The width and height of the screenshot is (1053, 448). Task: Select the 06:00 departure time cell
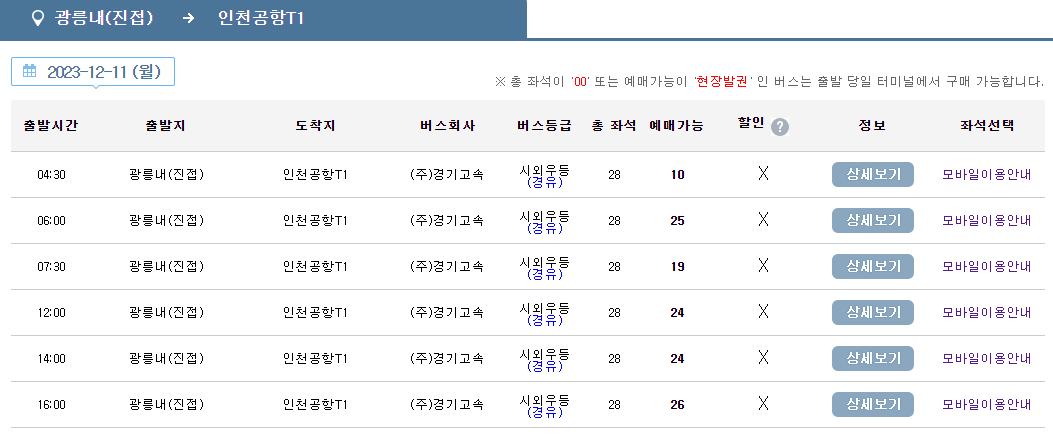51,220
